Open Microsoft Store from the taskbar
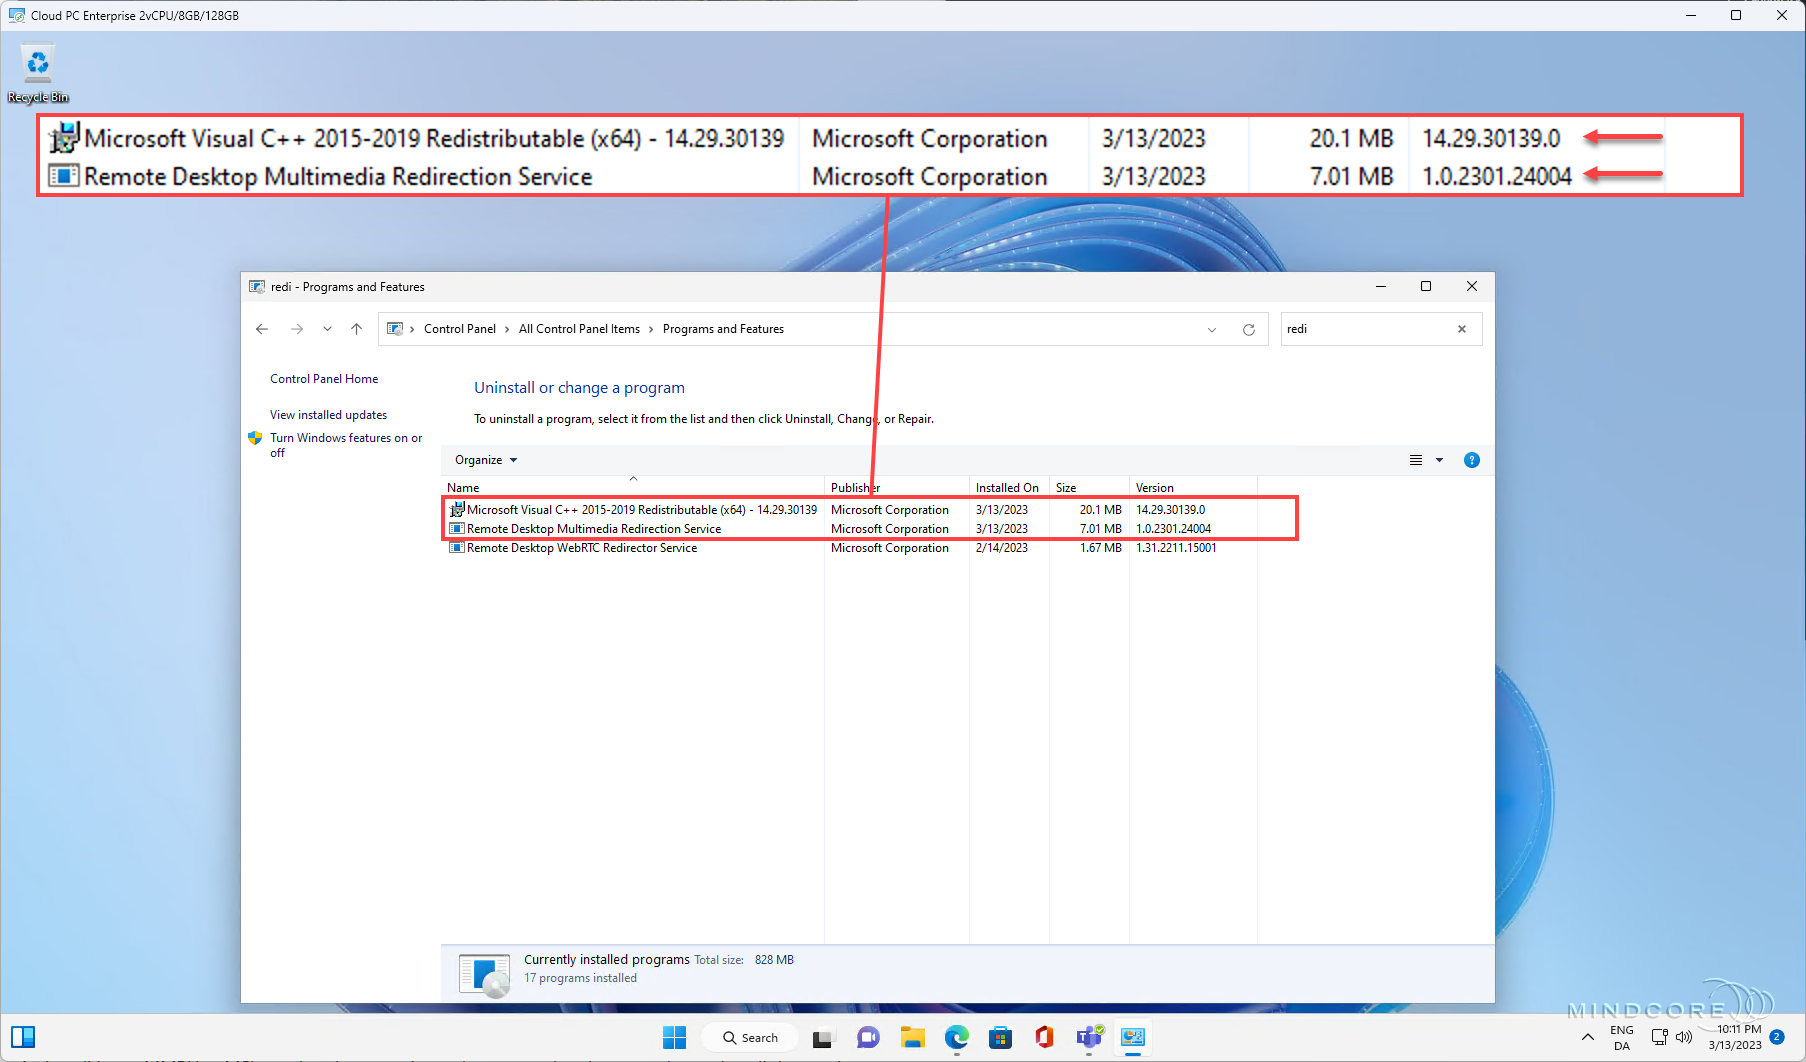 1000,1038
